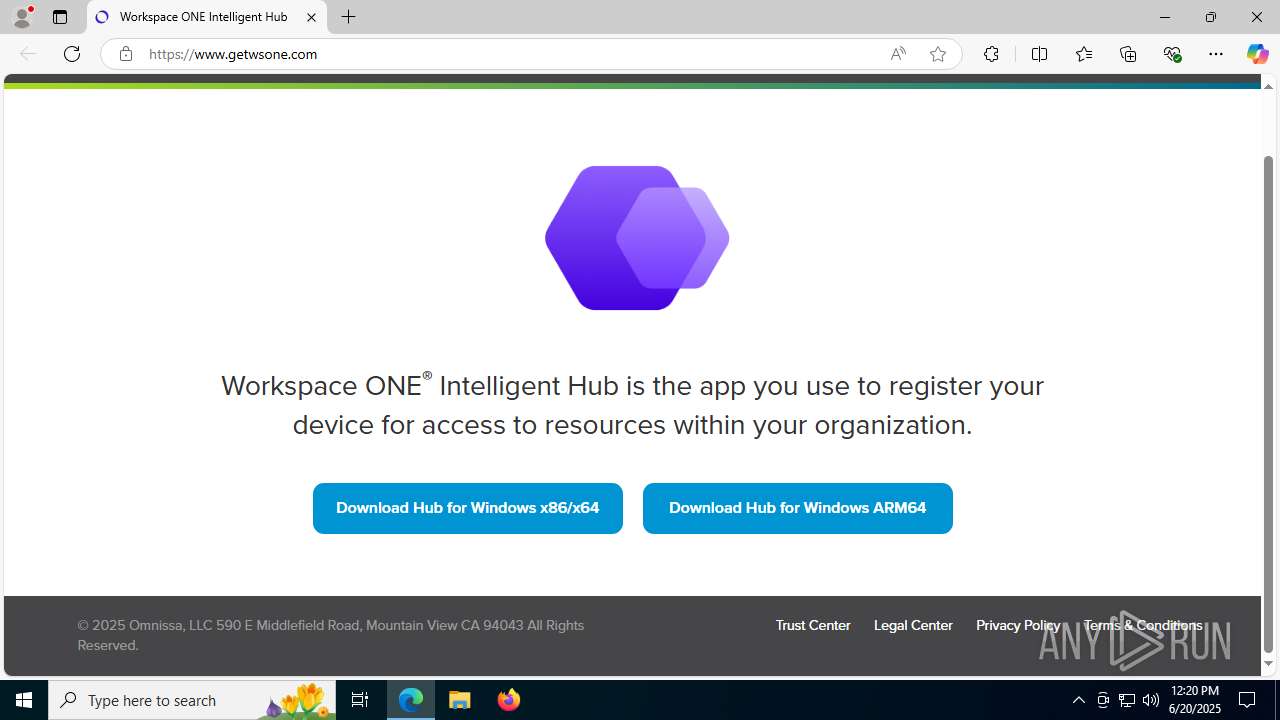This screenshot has width=1280, height=720.
Task: Refresh the page
Action: (x=72, y=54)
